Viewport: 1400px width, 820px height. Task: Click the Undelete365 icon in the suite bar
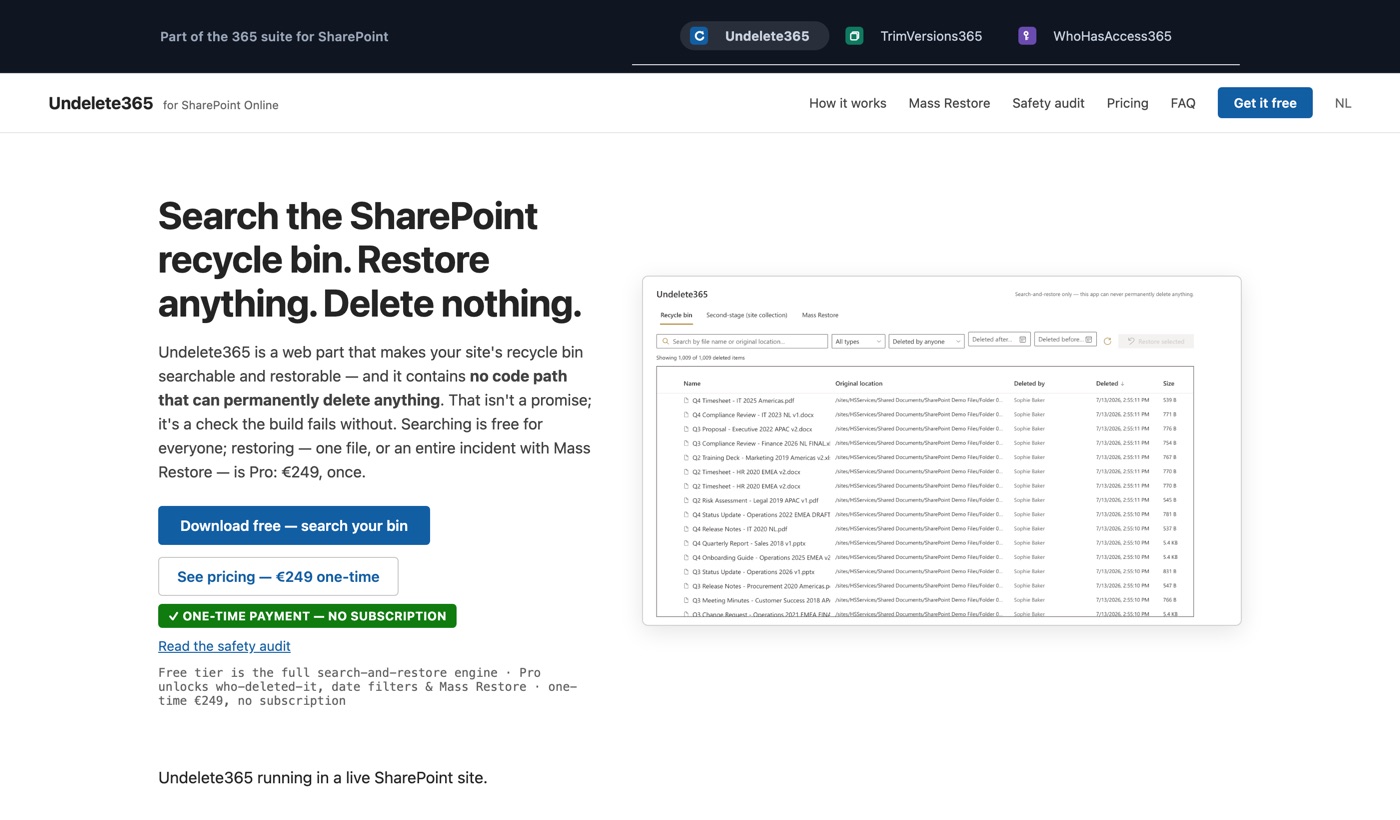[700, 36]
